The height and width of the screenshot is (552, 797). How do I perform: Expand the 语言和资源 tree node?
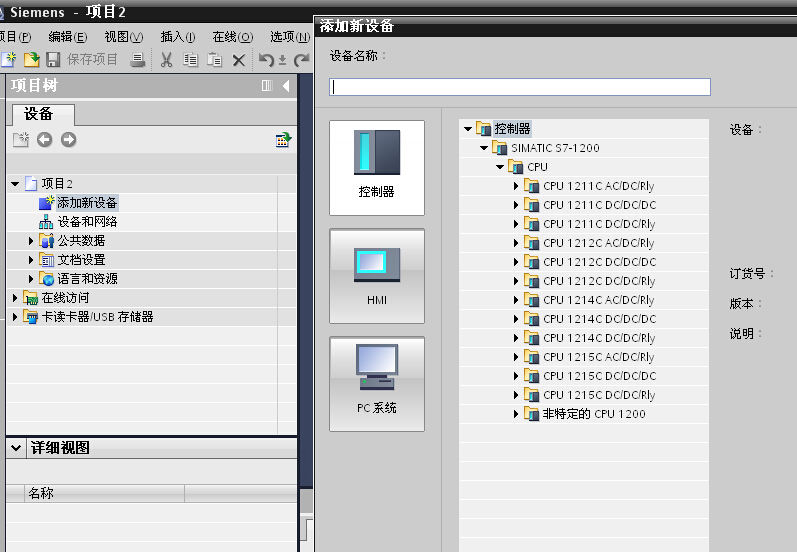30,279
